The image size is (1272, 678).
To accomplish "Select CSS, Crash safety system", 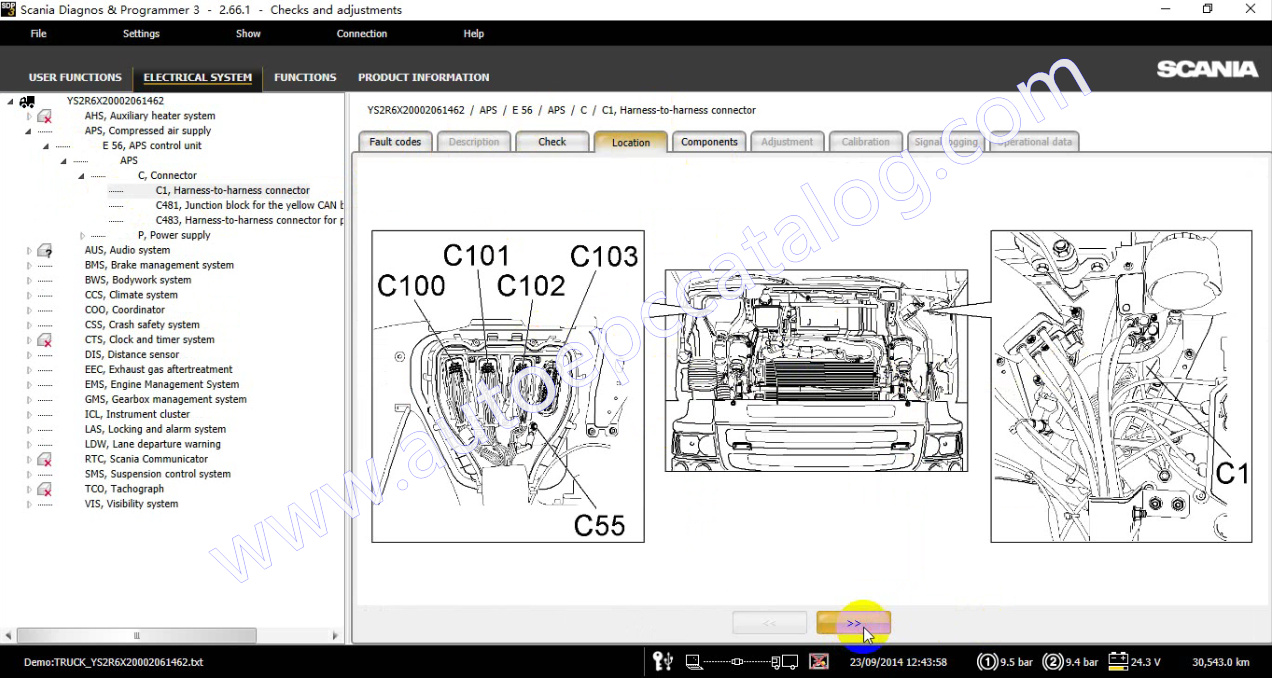I will click(x=141, y=325).
